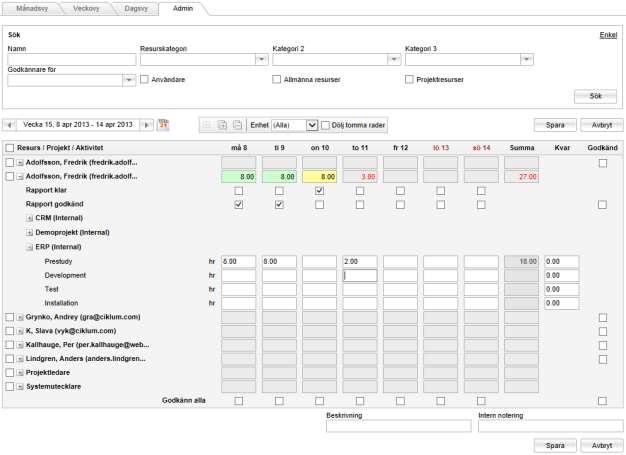Viewport: 626px width, 455px height.
Task: Click Test Kvar field showing 0.00
Action: point(562,289)
